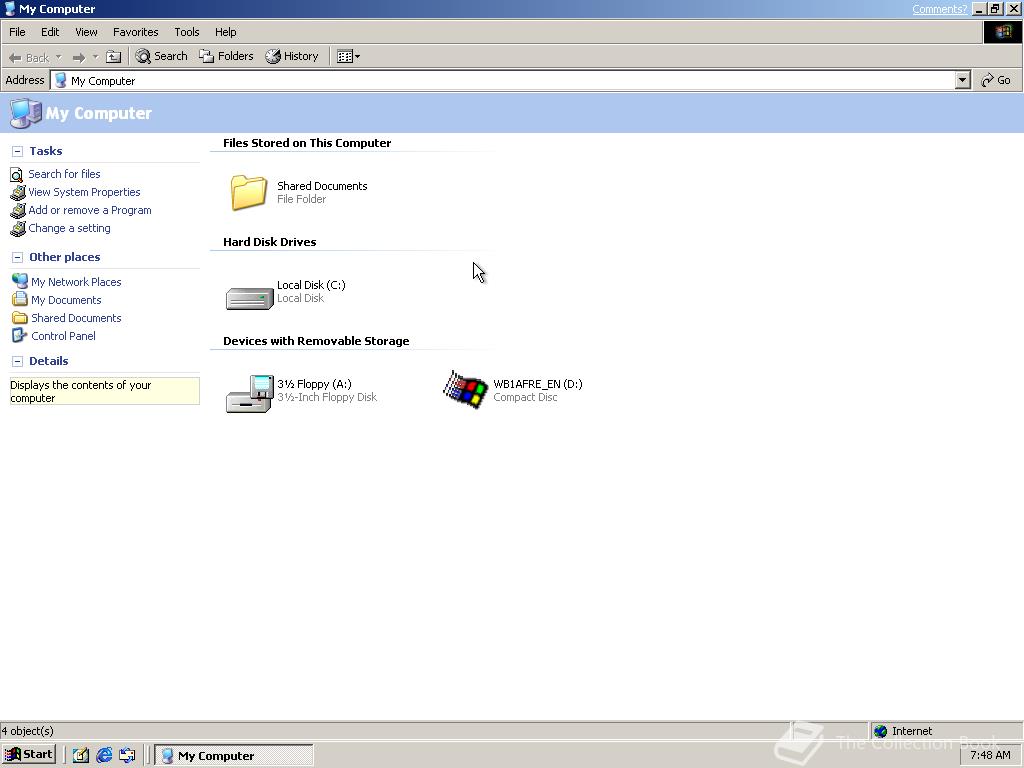Open the View menu

(x=86, y=32)
